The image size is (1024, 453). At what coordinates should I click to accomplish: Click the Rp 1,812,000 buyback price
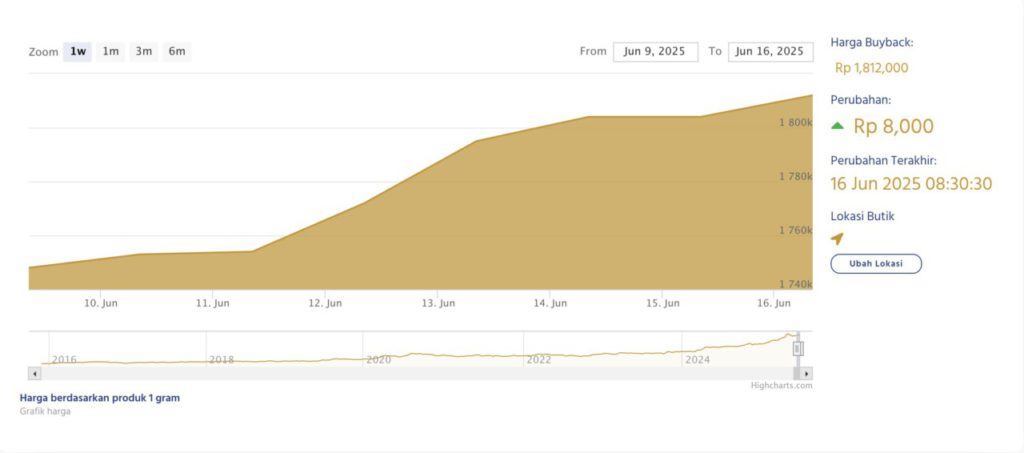tap(871, 68)
